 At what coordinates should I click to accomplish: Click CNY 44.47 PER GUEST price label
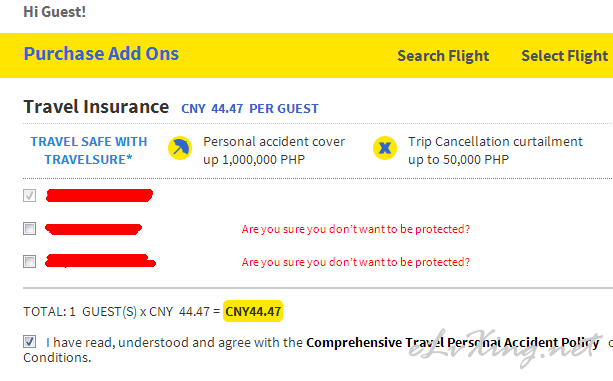[x=250, y=109]
